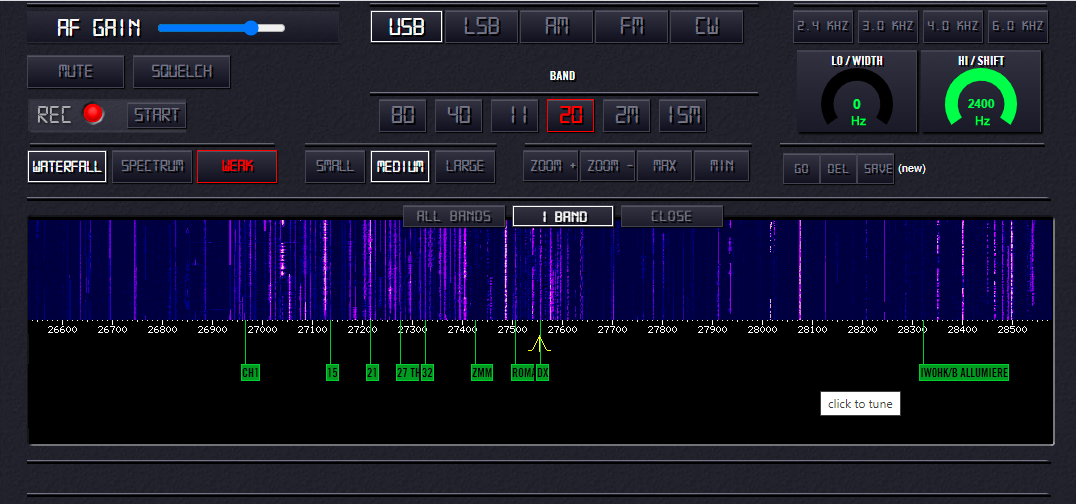Viewport: 1076px width, 504px height.
Task: Click the MAX zoom button
Action: [664, 166]
